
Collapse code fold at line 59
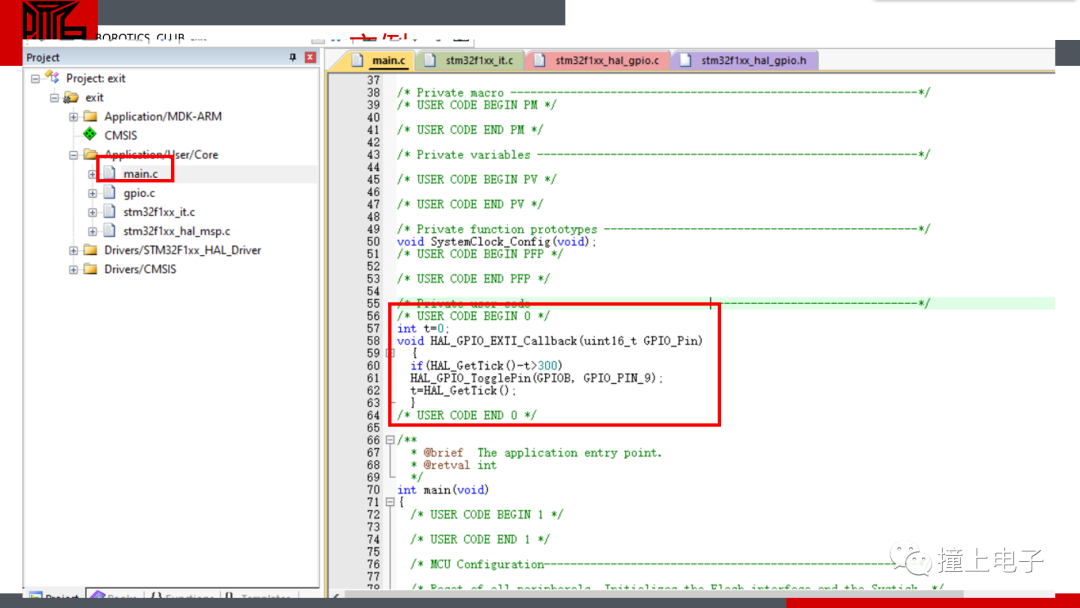pos(390,353)
